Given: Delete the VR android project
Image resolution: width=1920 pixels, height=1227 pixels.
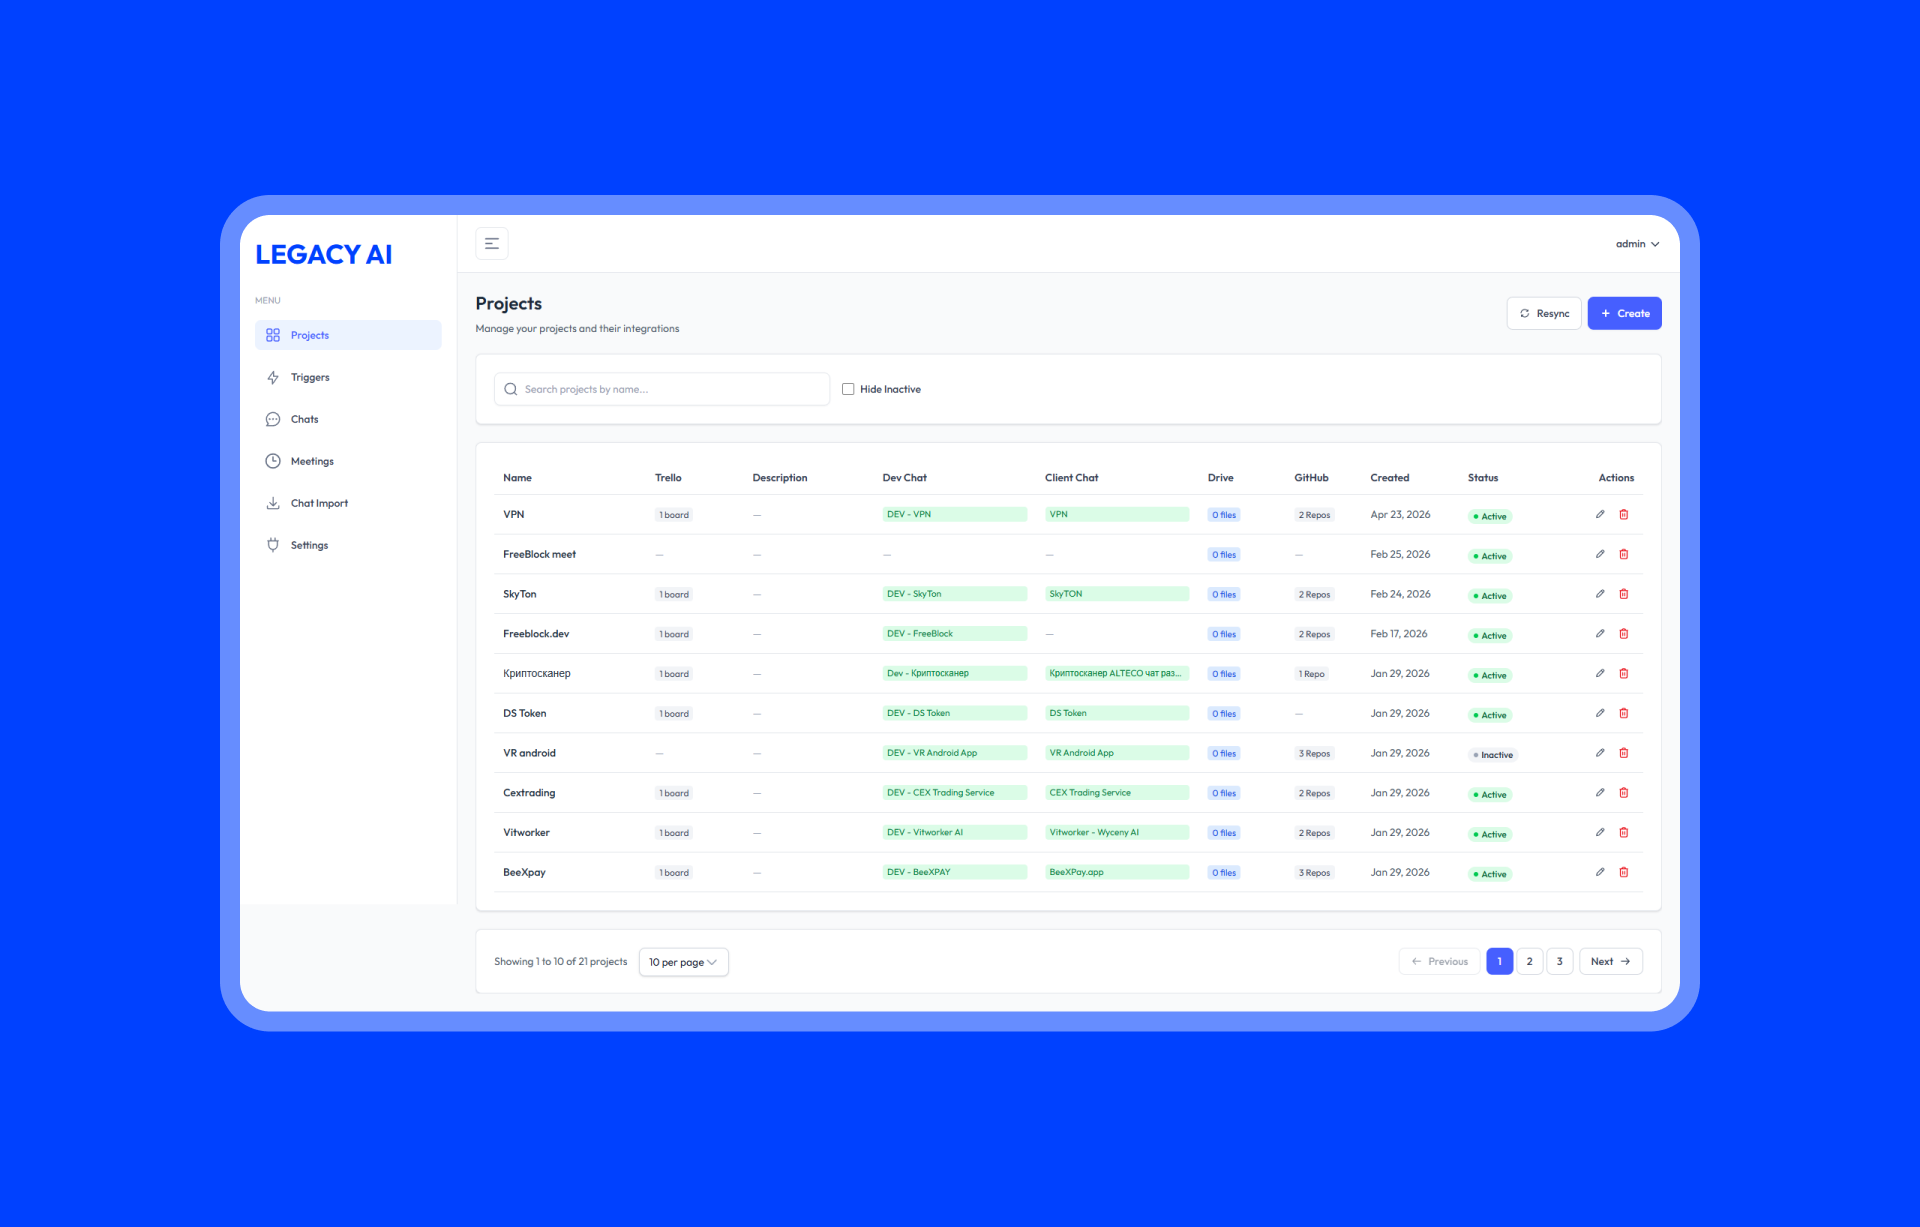Looking at the screenshot, I should [1624, 753].
